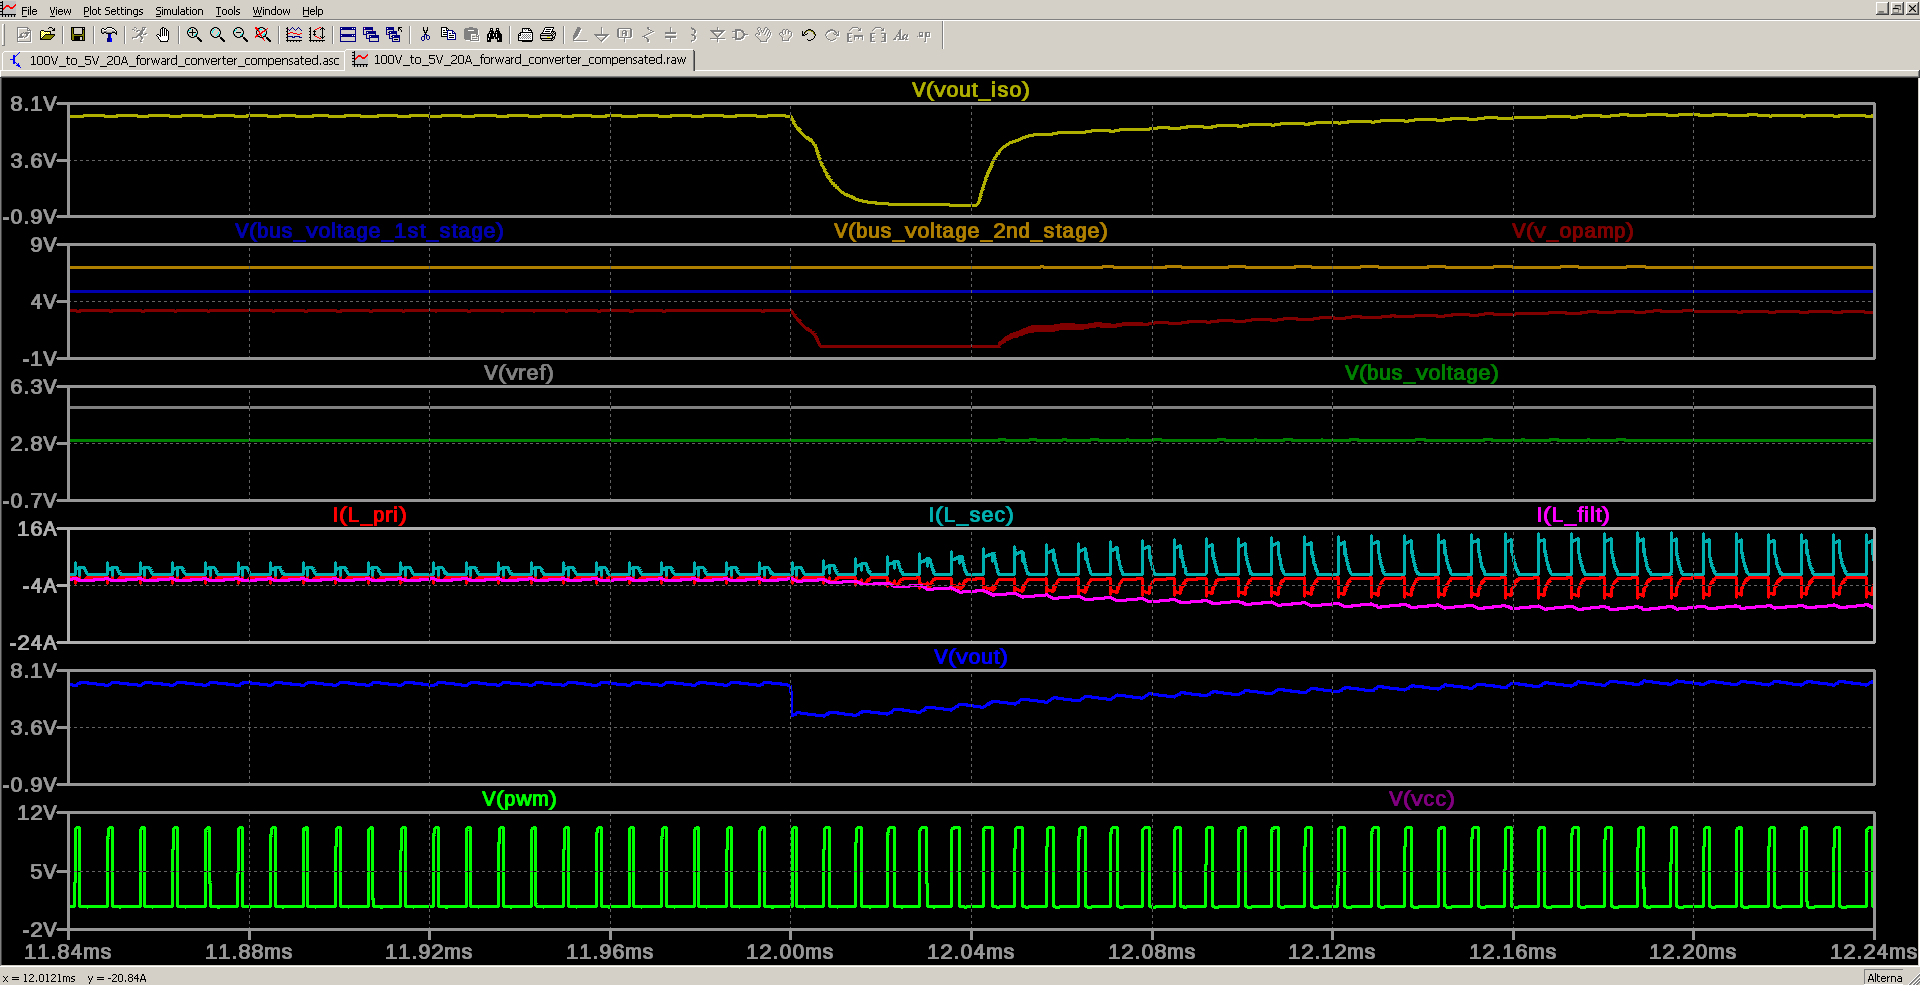The width and height of the screenshot is (1920, 985).
Task: Open the Window menu
Action: (271, 11)
